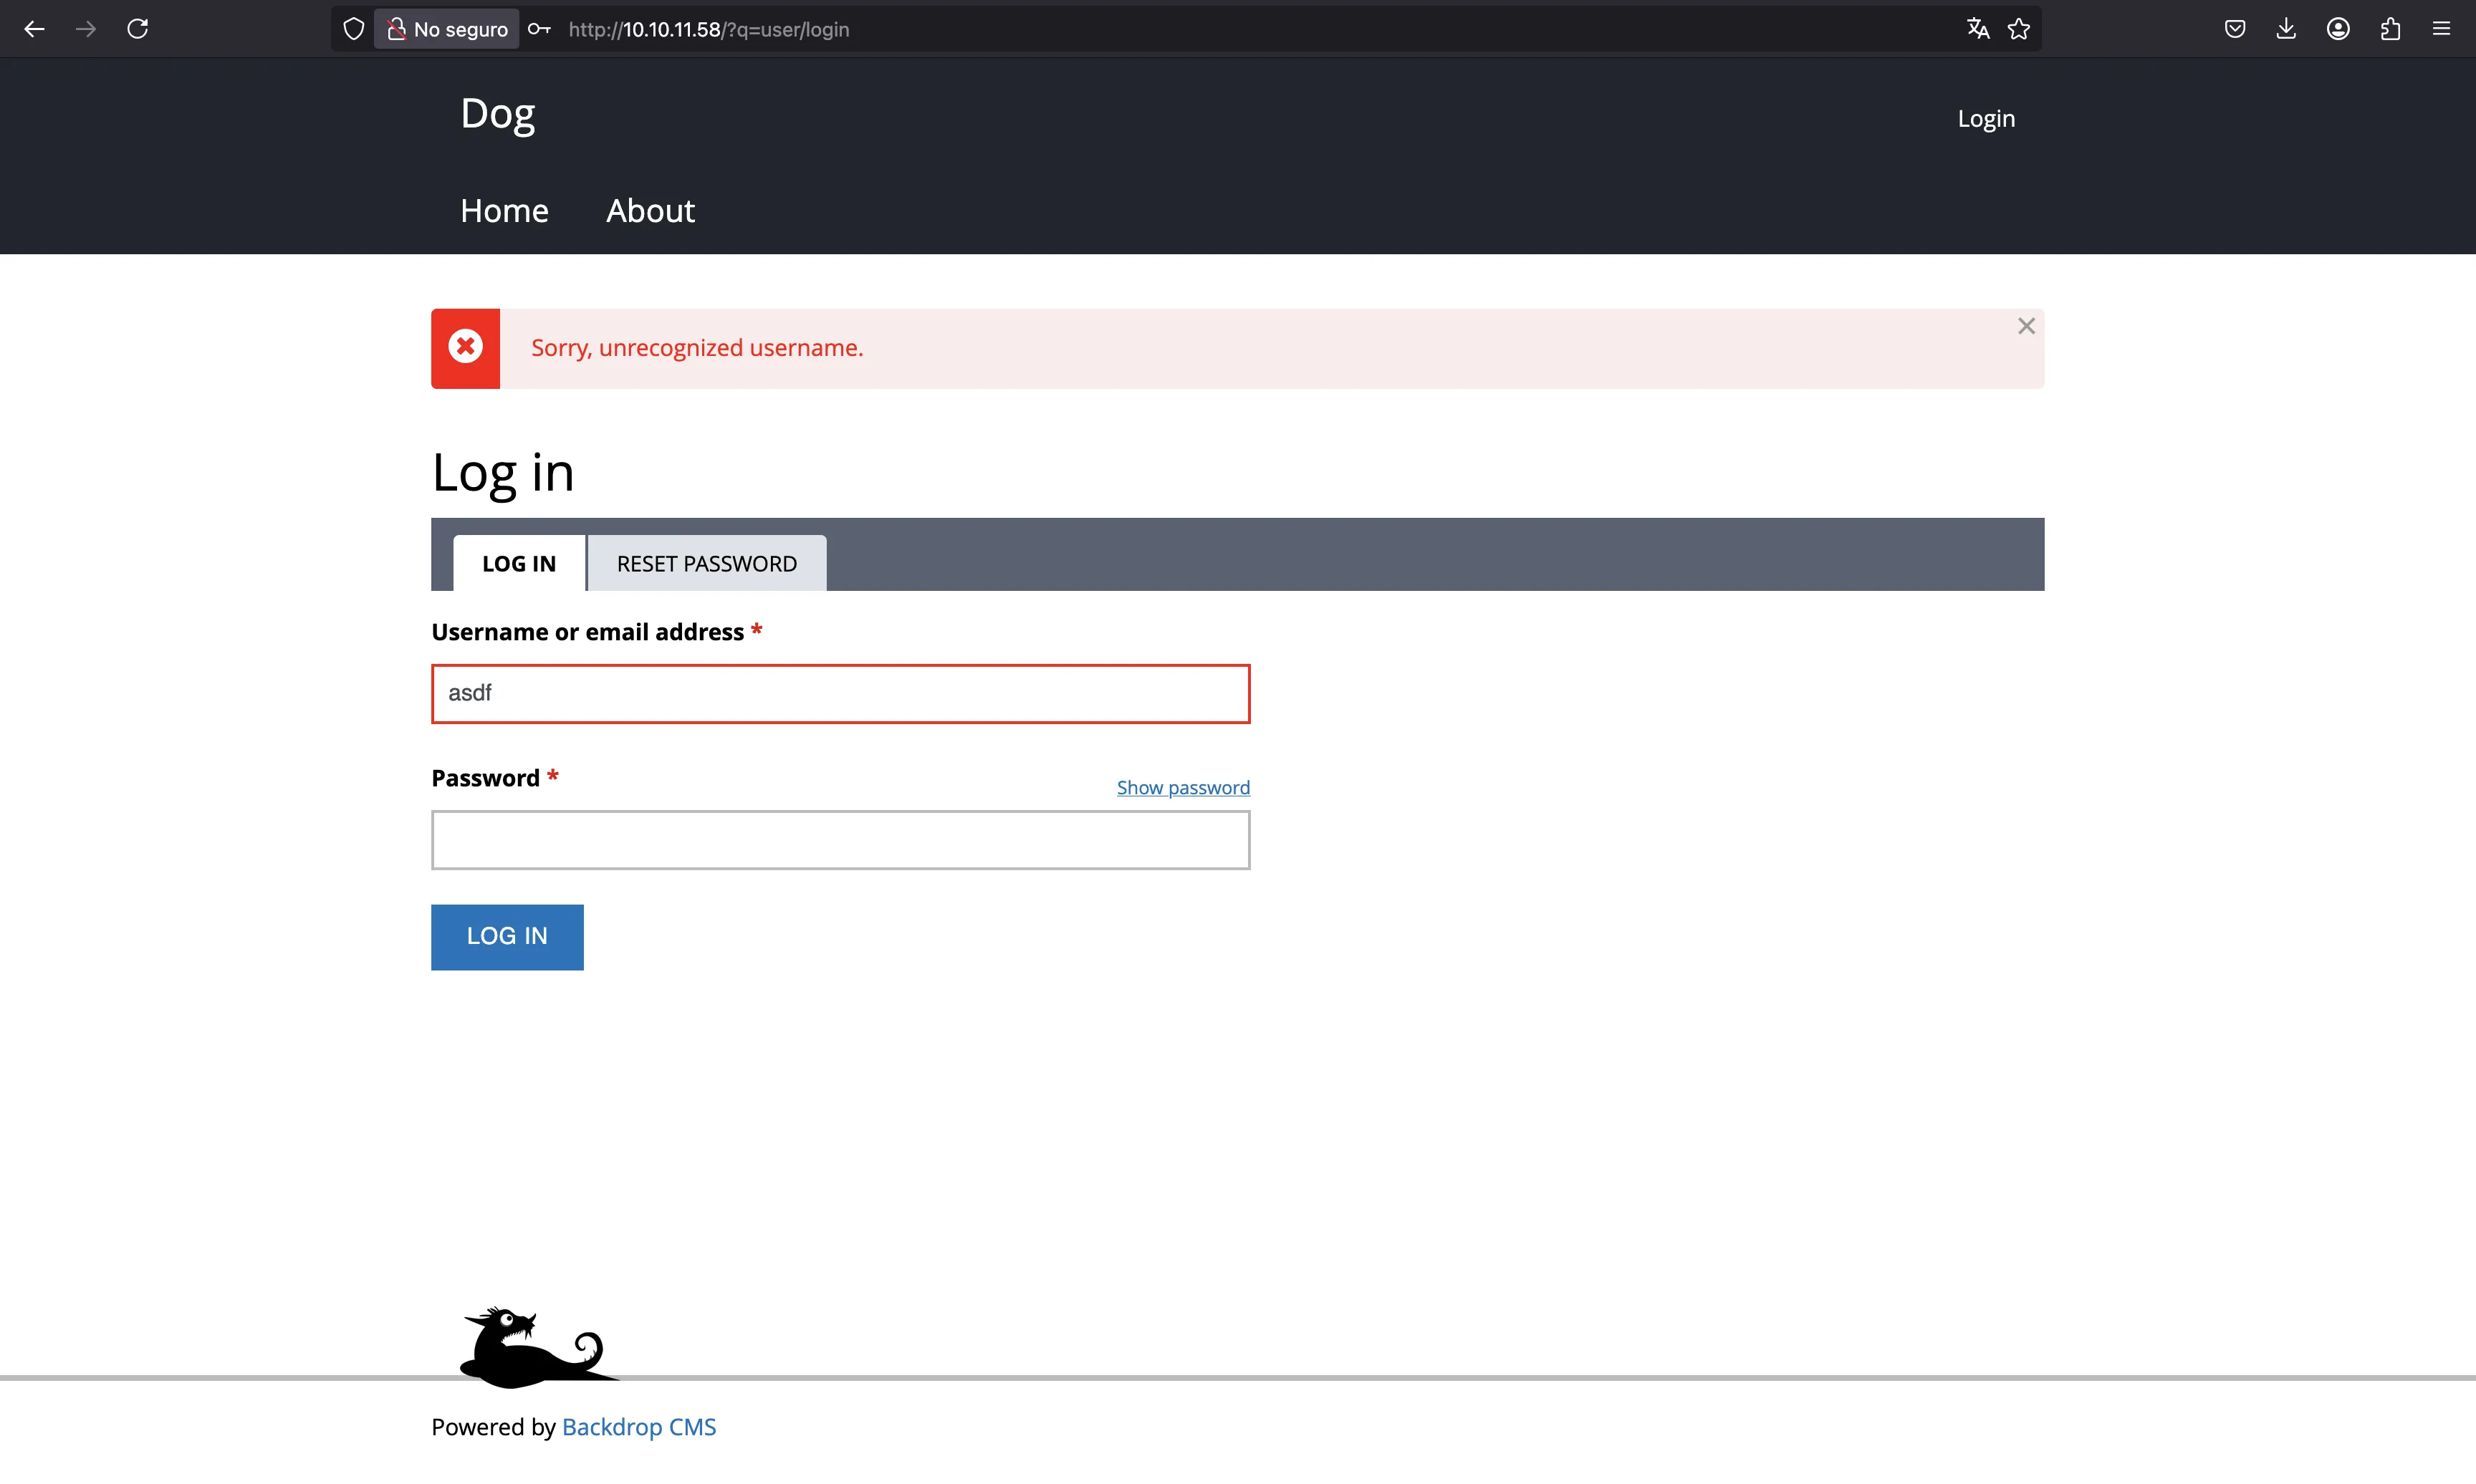The height and width of the screenshot is (1484, 2476).
Task: Submit with the blue LOG IN button
Action: coord(507,937)
